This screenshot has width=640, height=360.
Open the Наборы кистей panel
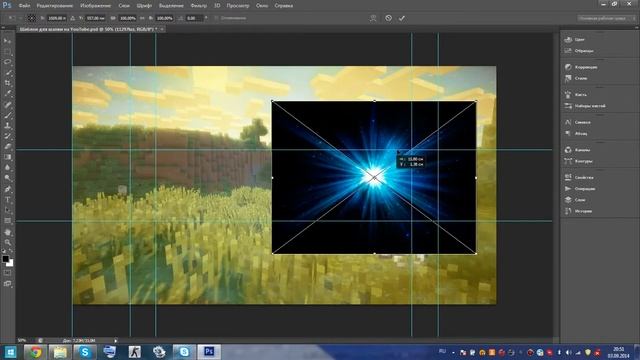[585, 106]
